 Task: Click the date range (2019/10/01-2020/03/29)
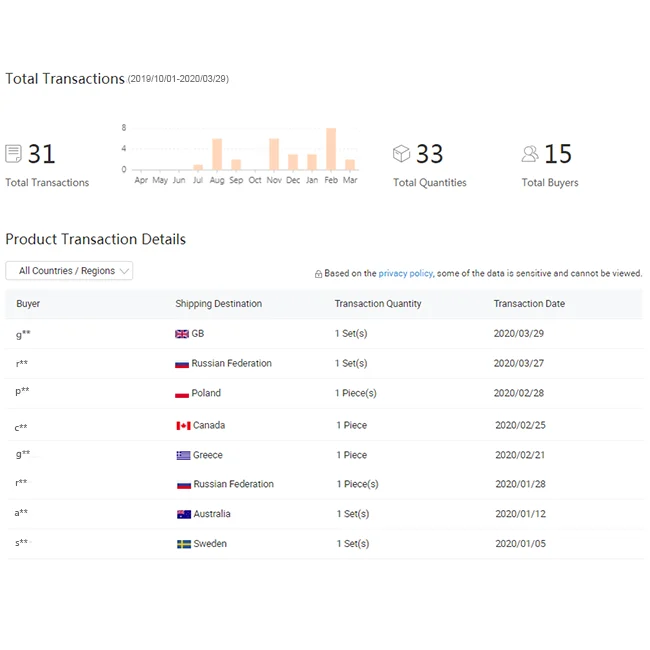click(x=178, y=79)
